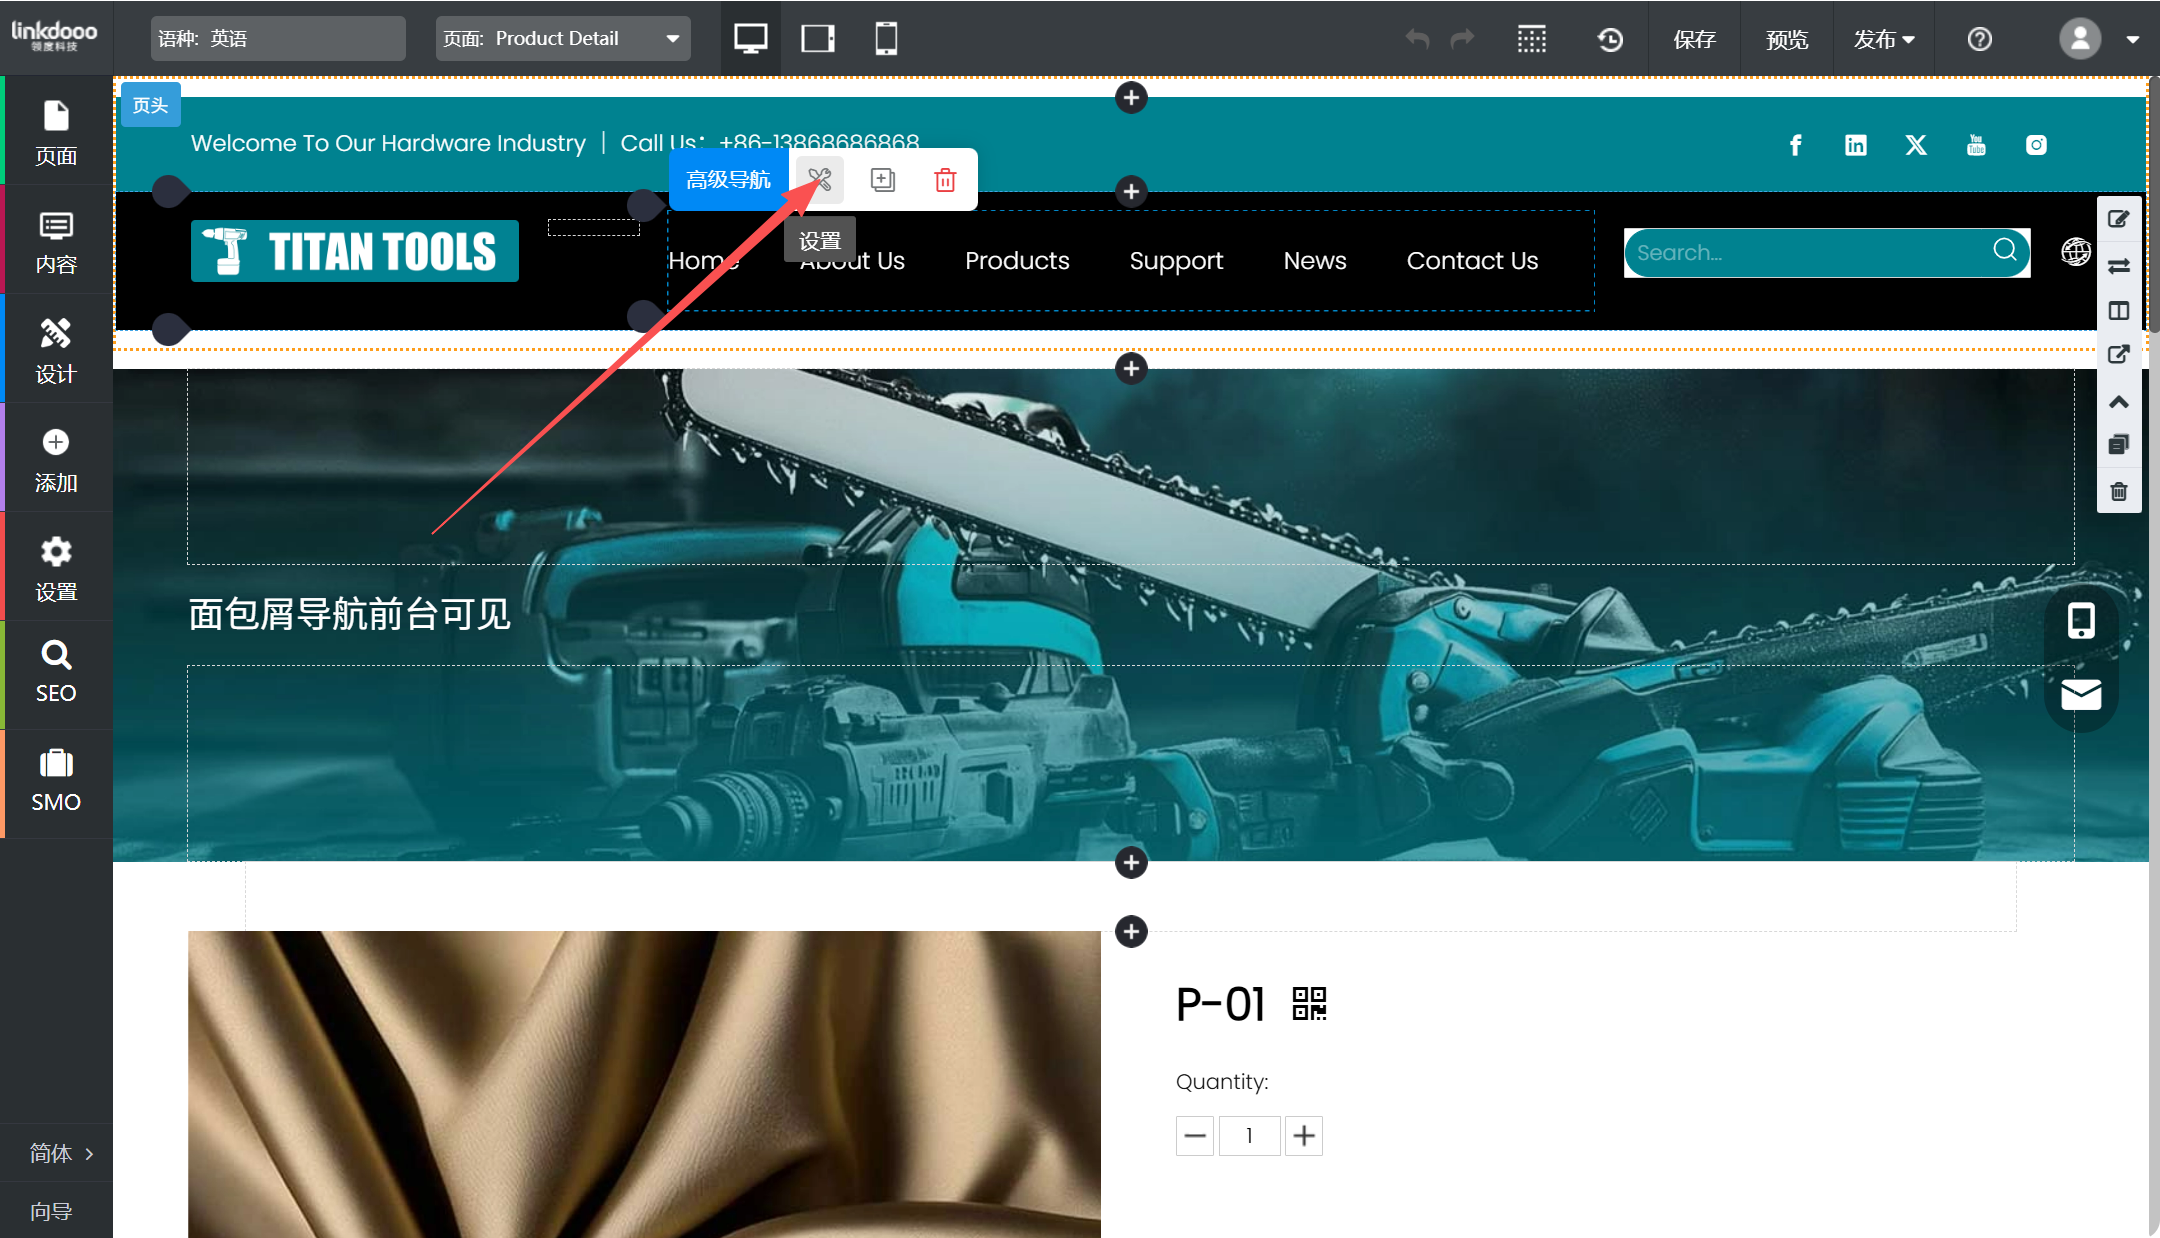This screenshot has height=1238, width=2160.
Task: Click the Products navigation menu item
Action: (1016, 261)
